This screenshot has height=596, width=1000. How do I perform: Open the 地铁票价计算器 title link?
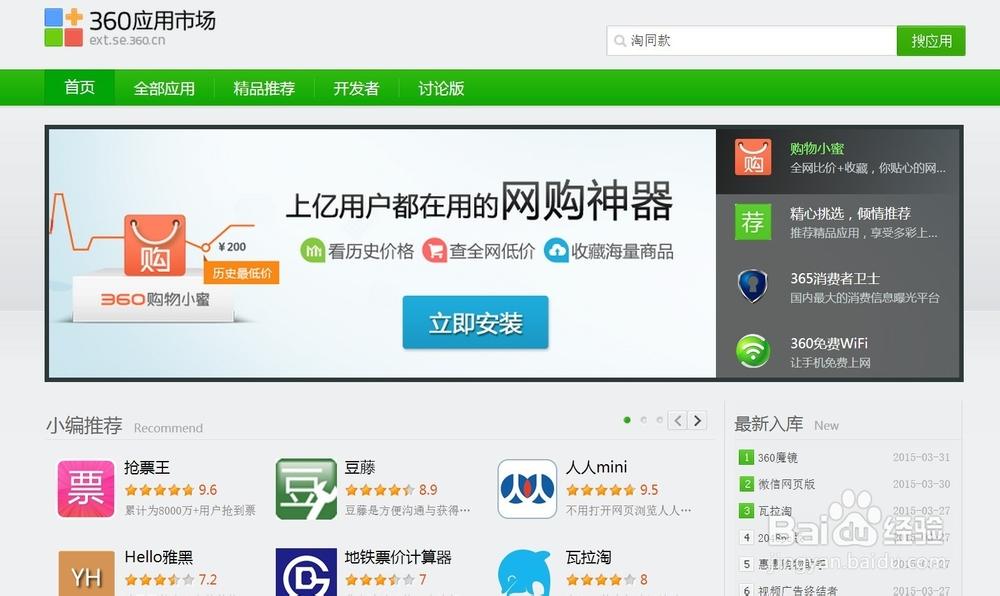[398, 557]
